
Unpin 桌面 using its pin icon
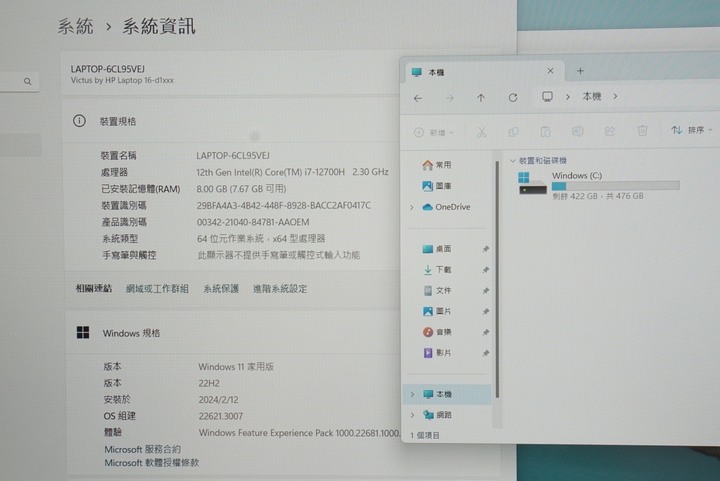coord(486,249)
